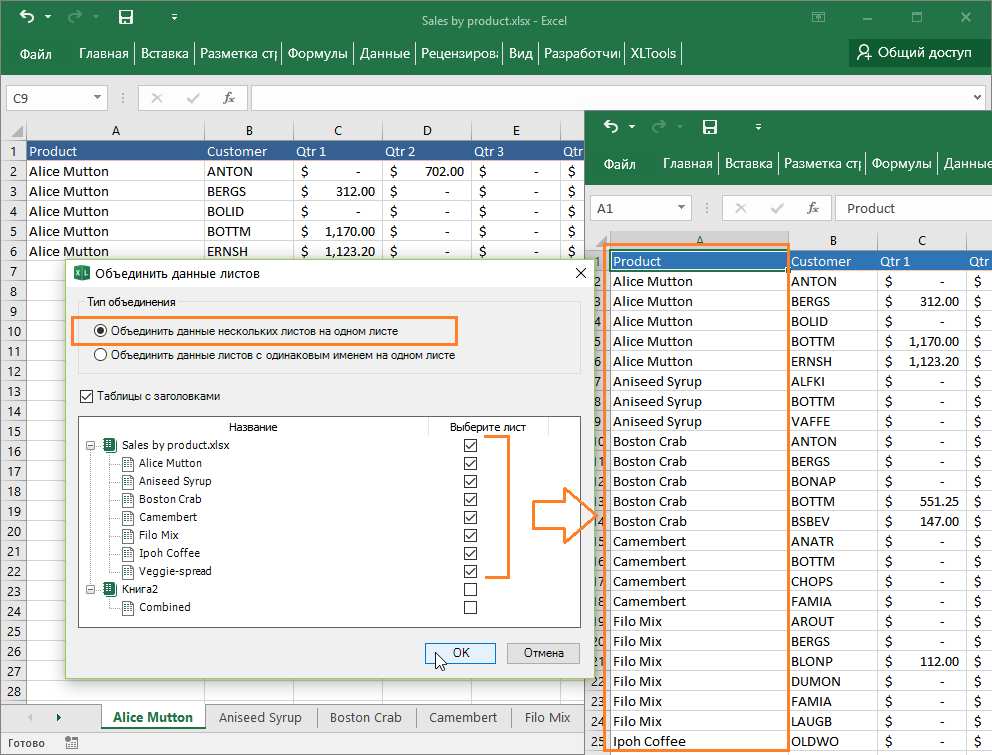Open the Name Box dropdown showing C9
The width and height of the screenshot is (992, 755).
(x=97, y=98)
